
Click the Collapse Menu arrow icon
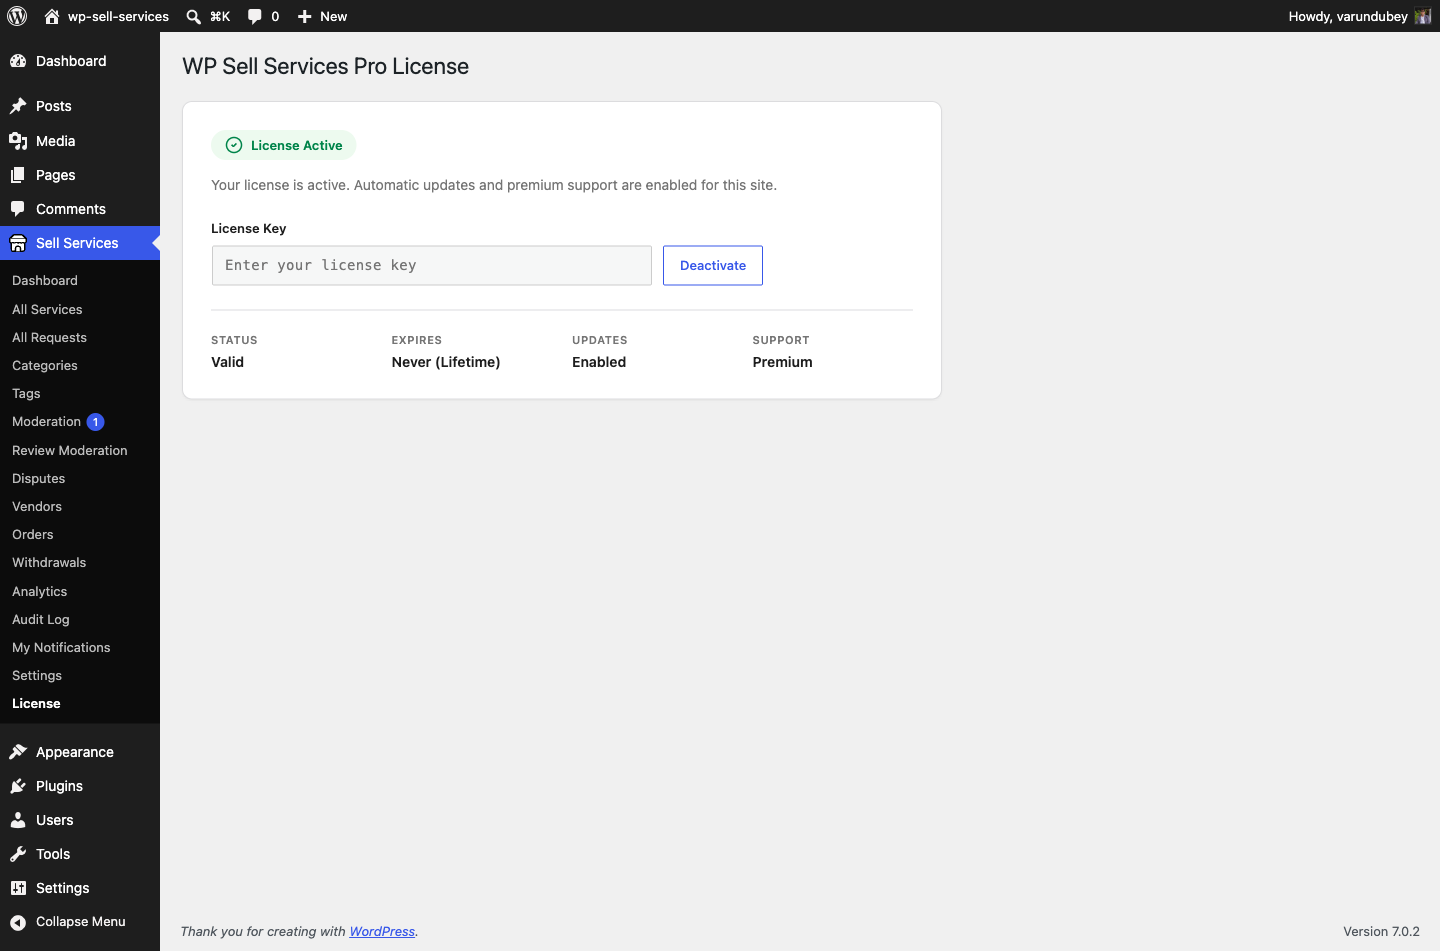pos(18,922)
